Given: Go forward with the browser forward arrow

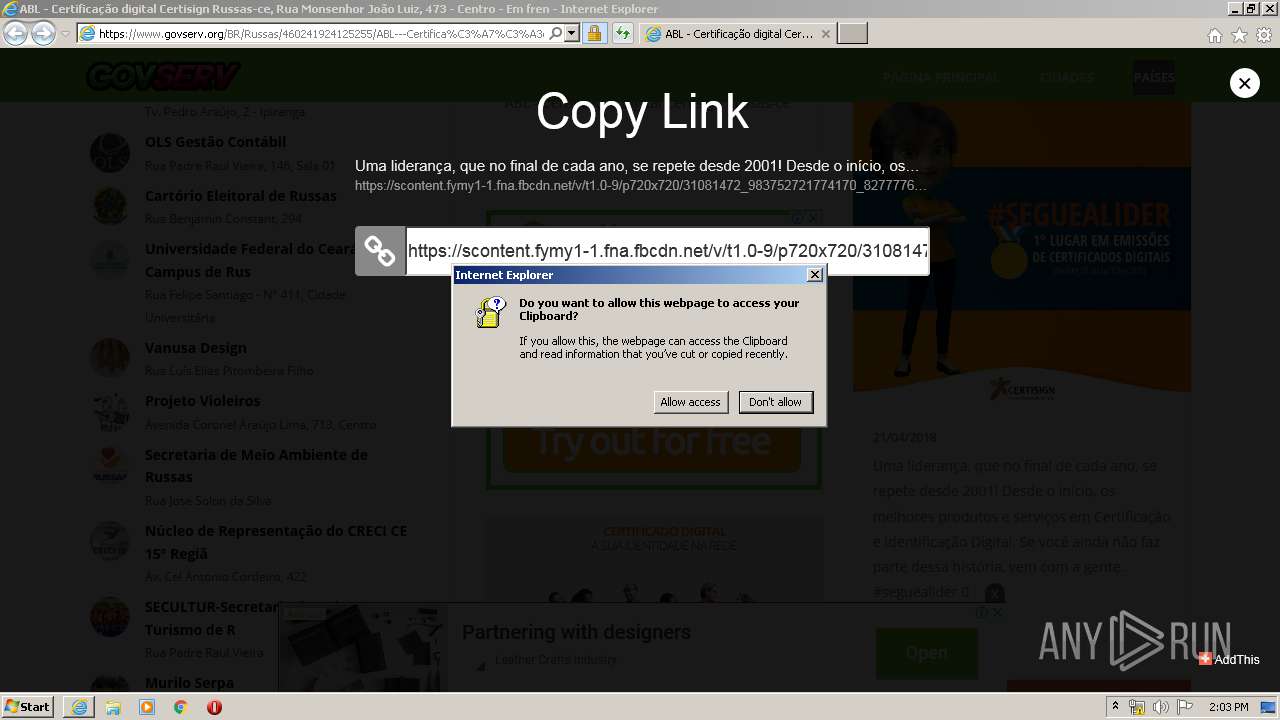Looking at the screenshot, I should pos(43,33).
